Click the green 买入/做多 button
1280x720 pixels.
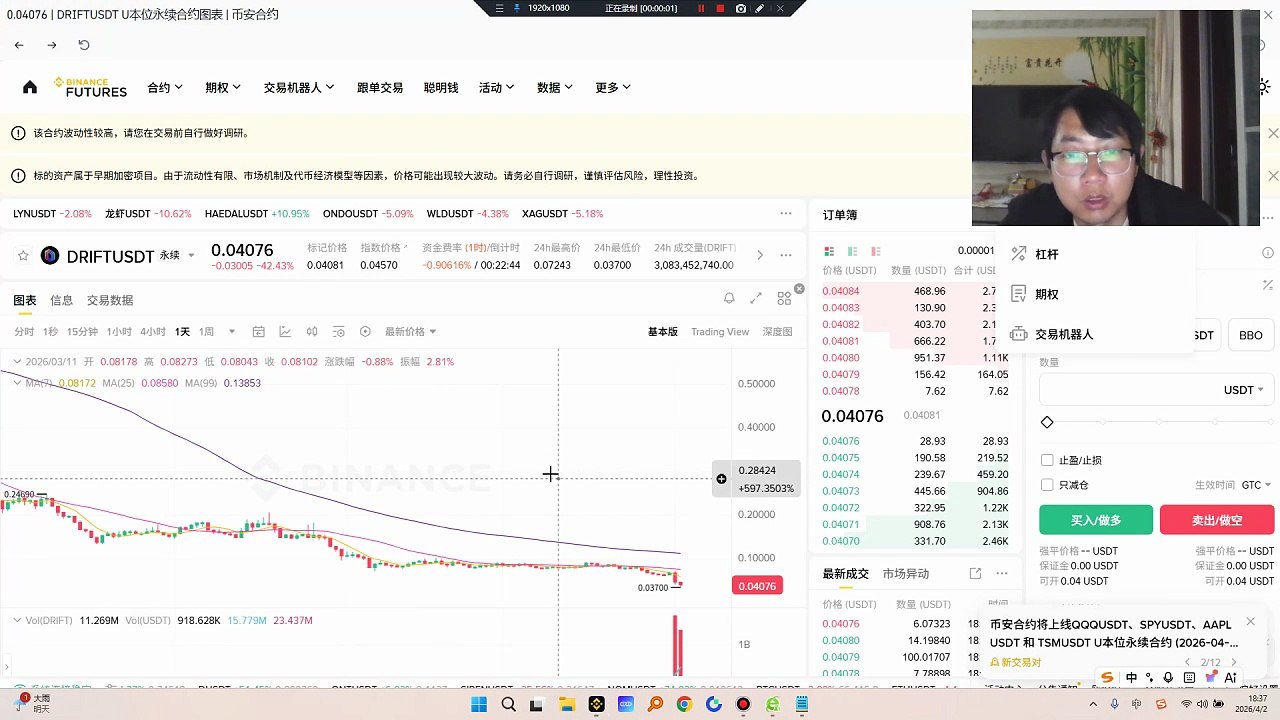[1096, 520]
